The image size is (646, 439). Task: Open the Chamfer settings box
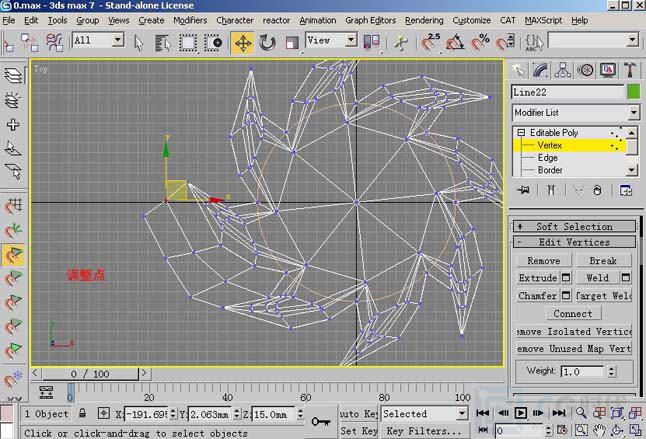click(x=566, y=295)
